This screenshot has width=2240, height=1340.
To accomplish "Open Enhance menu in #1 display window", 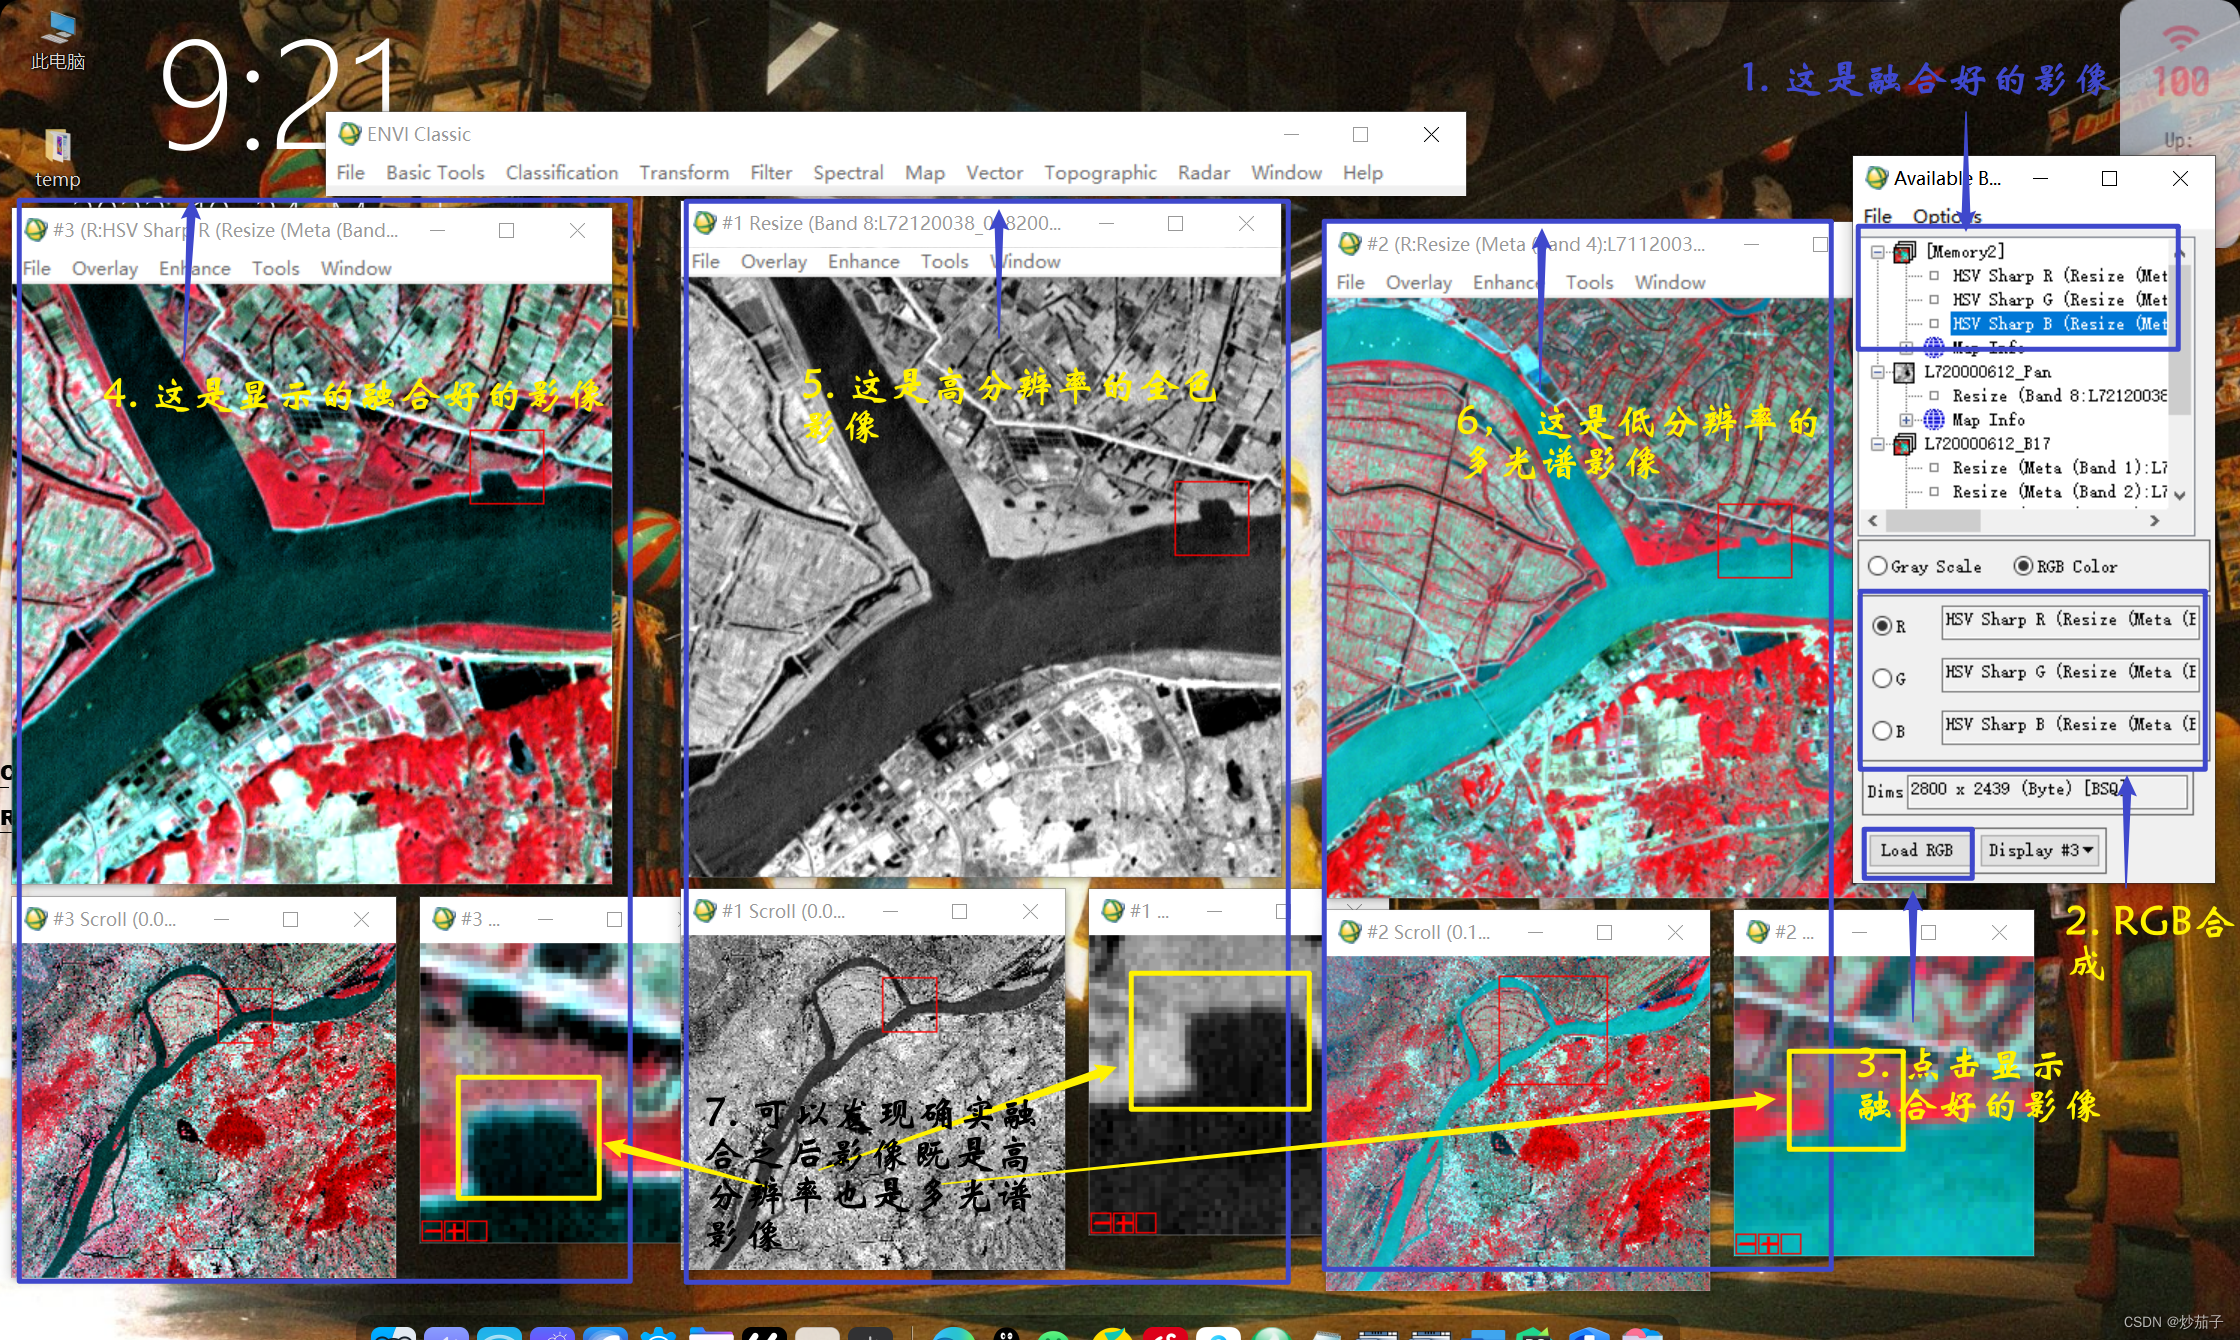I will 863,261.
